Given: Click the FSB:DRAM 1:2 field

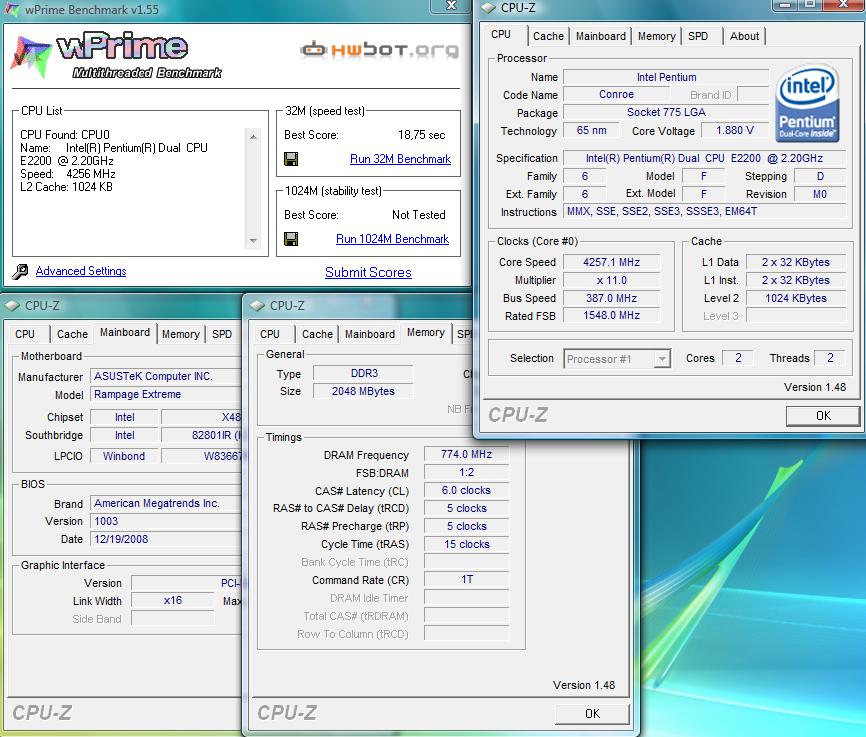Looking at the screenshot, I should pyautogui.click(x=466, y=472).
